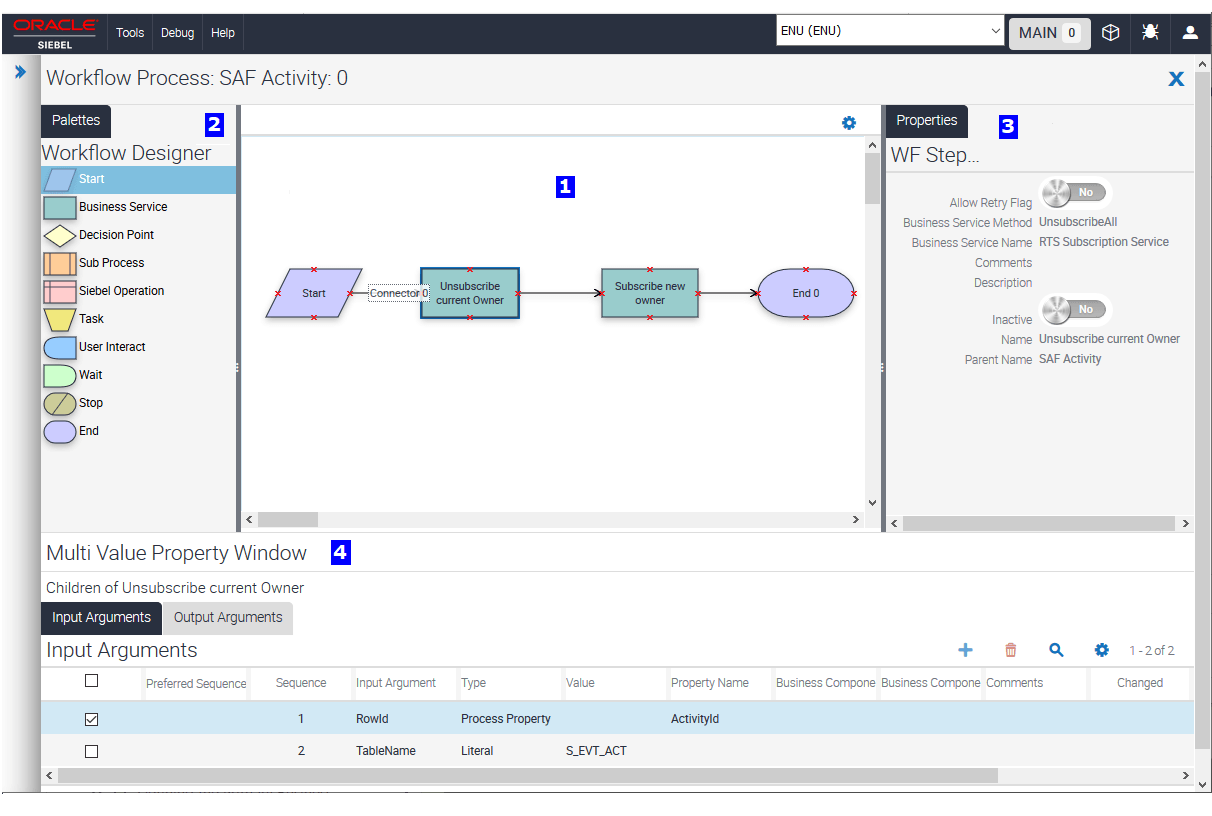Delete the selected input argument
This screenshot has width=1212, height=816.
[x=1010, y=650]
